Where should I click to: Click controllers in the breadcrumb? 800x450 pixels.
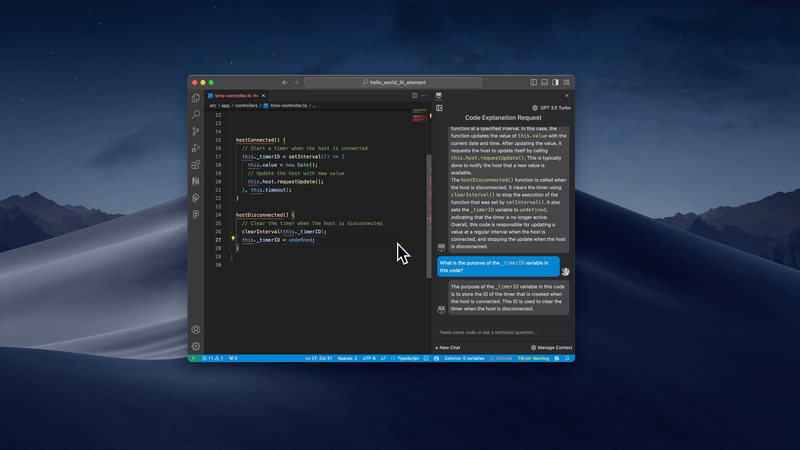click(246, 106)
